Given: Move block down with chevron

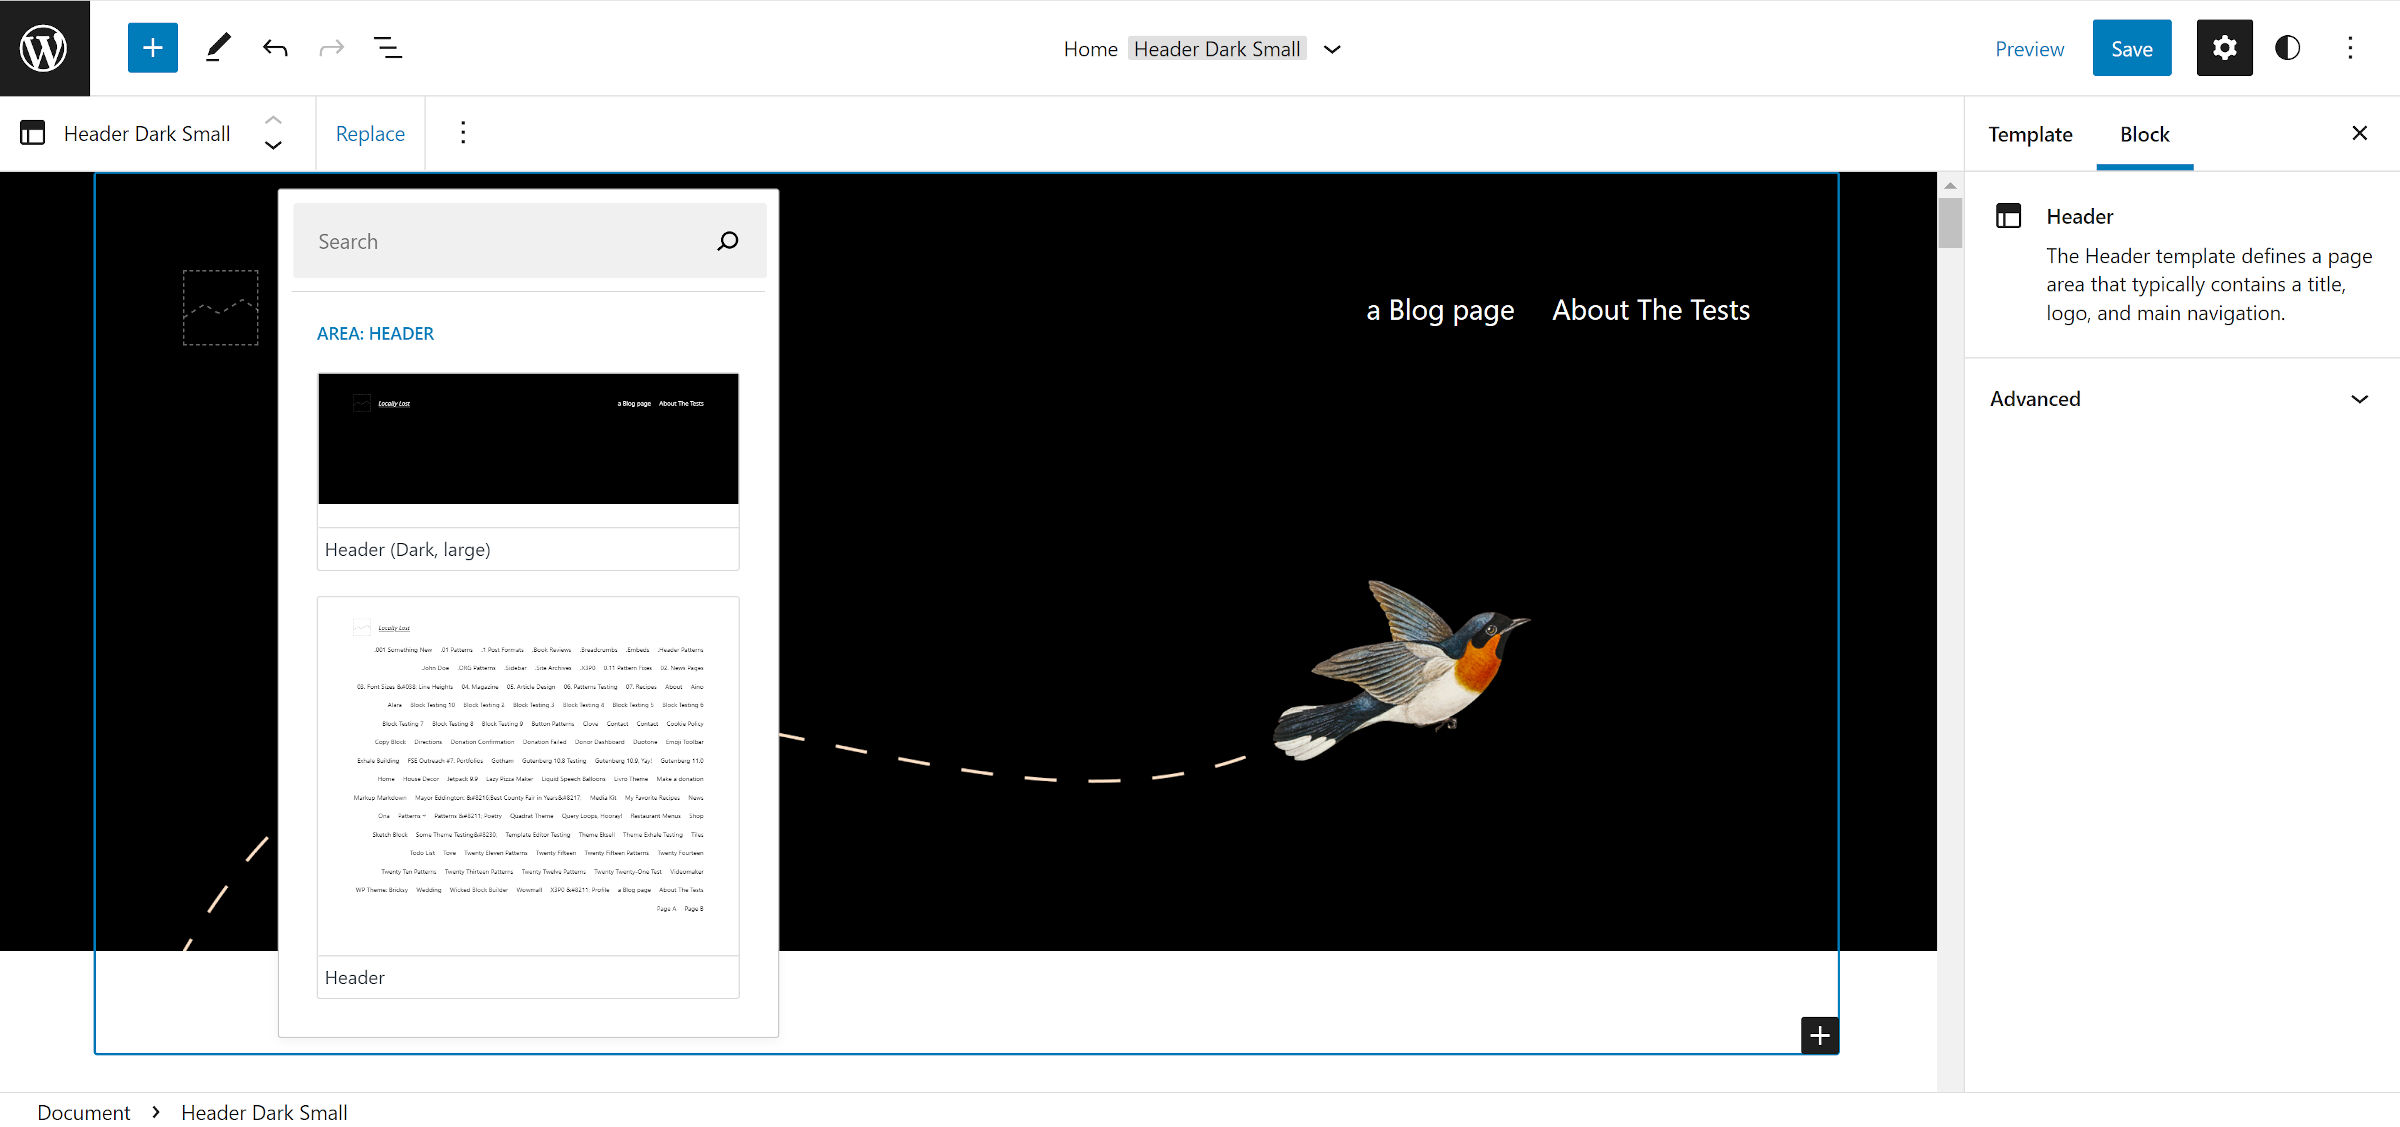Looking at the screenshot, I should tap(273, 146).
